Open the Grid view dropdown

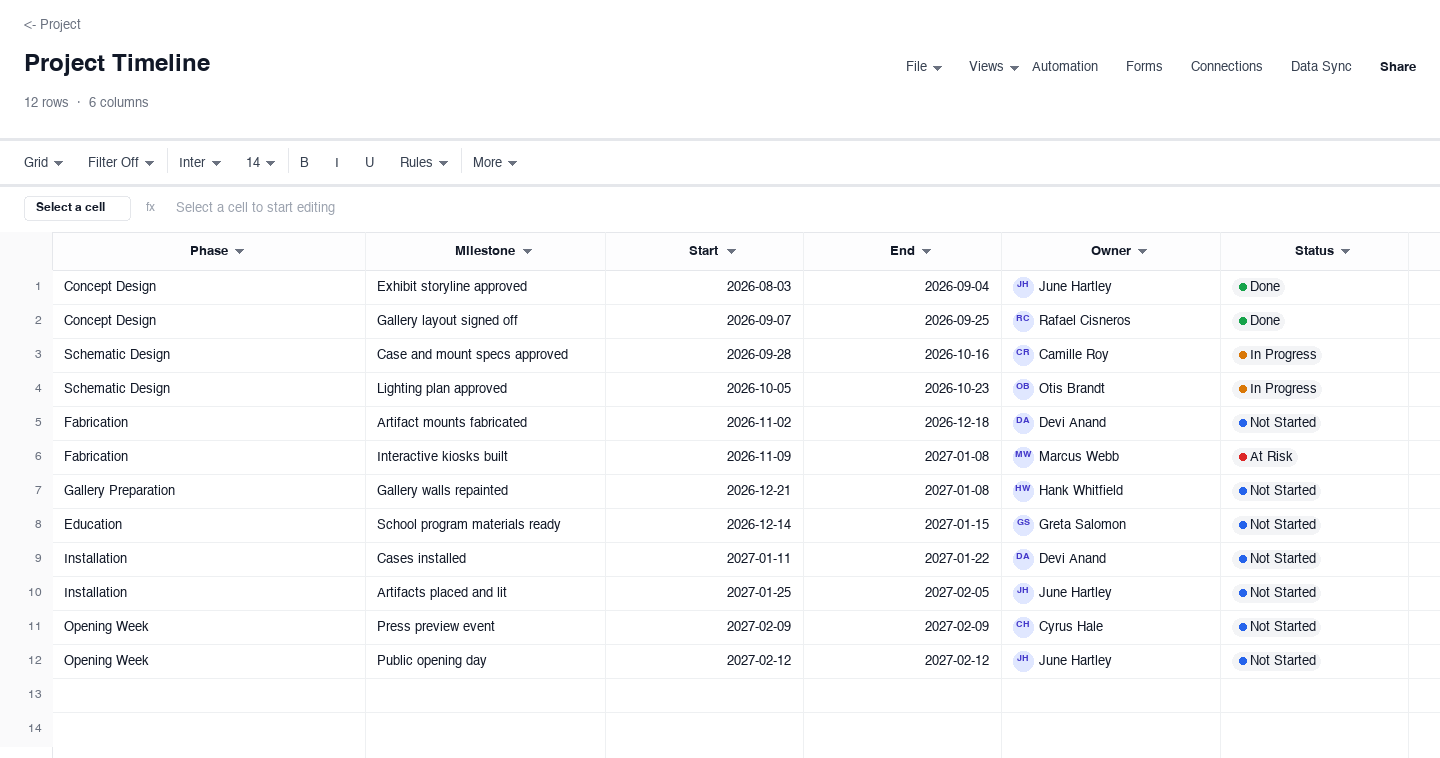(44, 162)
